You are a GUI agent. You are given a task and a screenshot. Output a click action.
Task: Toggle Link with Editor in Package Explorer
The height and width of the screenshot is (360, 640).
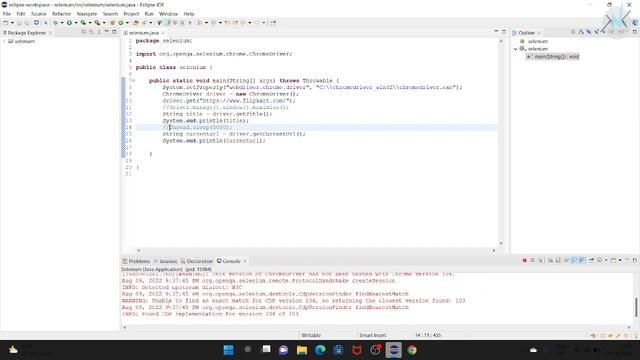(x=91, y=32)
